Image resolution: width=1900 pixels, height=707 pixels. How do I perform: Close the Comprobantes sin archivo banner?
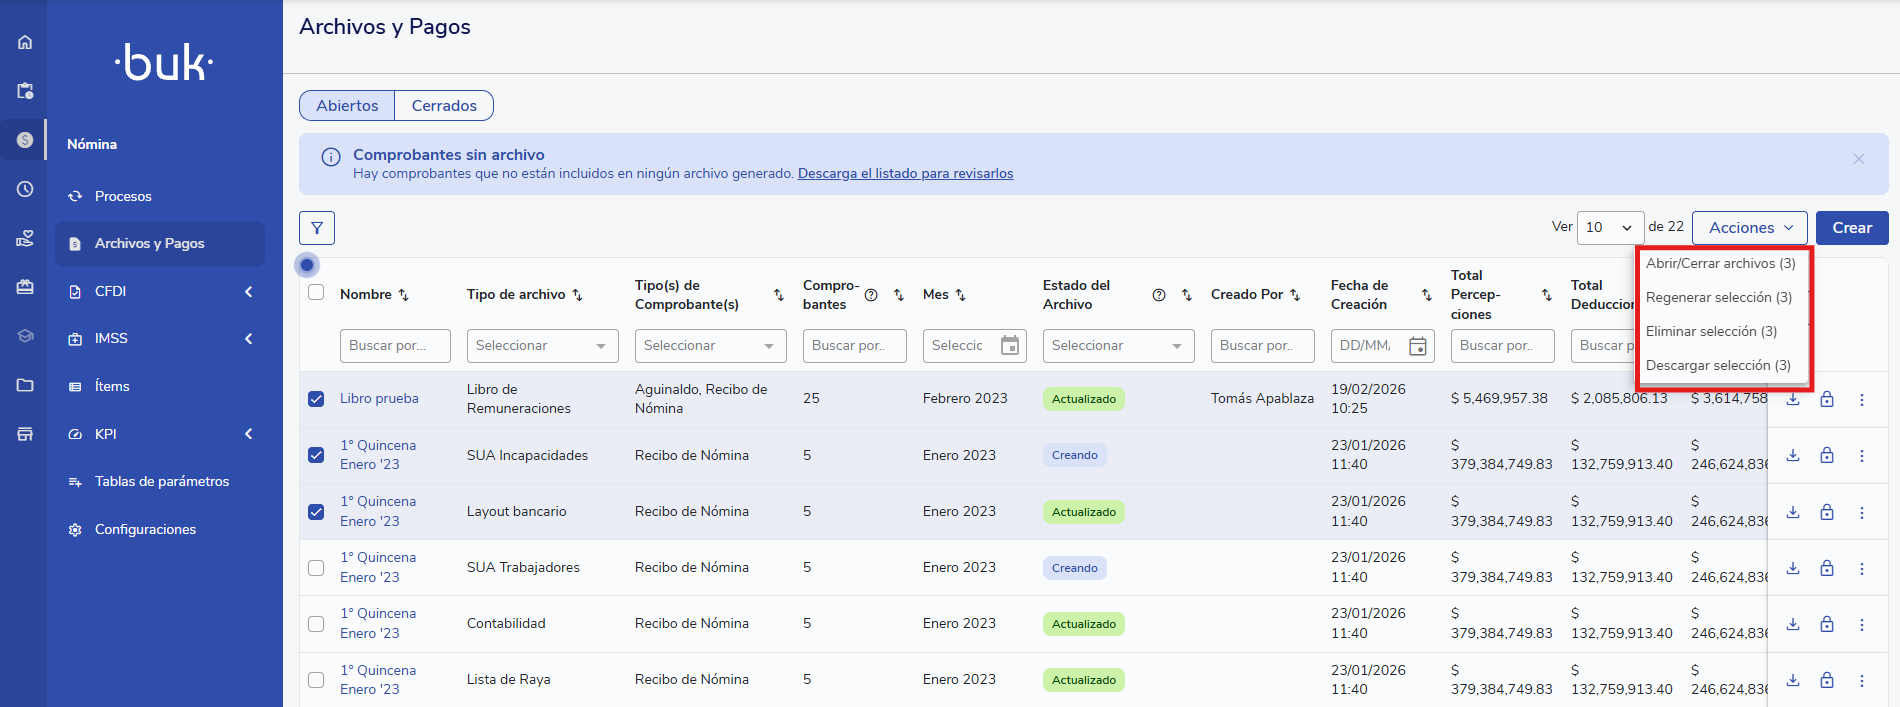pyautogui.click(x=1858, y=159)
